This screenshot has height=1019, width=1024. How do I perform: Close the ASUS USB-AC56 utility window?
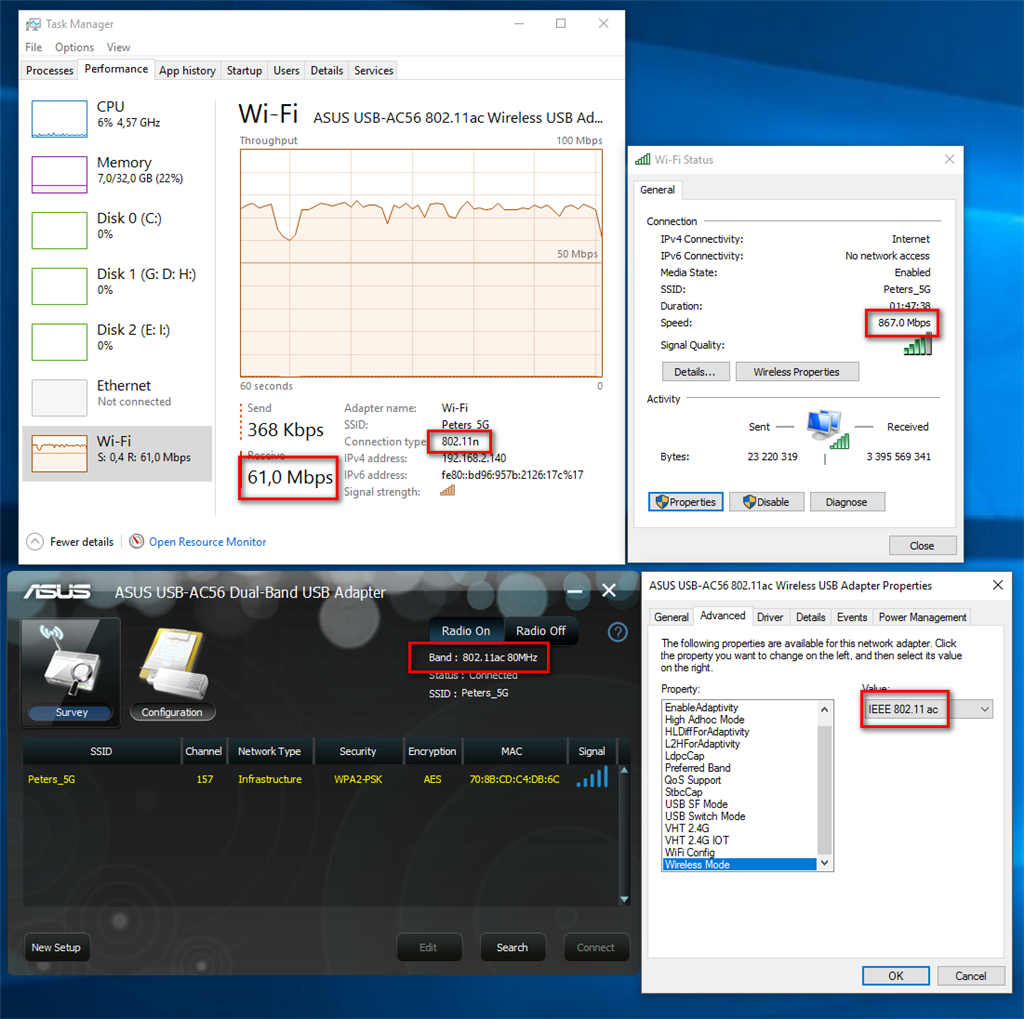point(609,590)
